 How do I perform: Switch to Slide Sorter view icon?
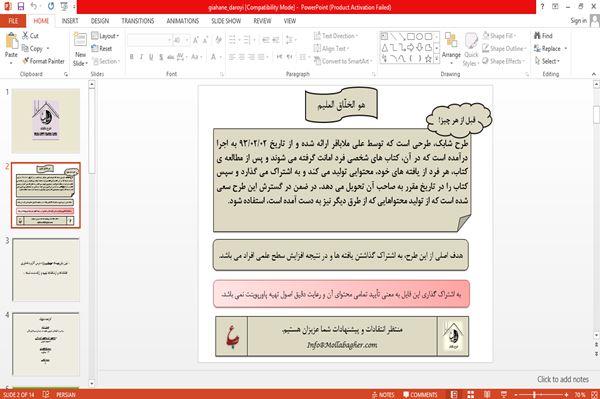[471, 395]
